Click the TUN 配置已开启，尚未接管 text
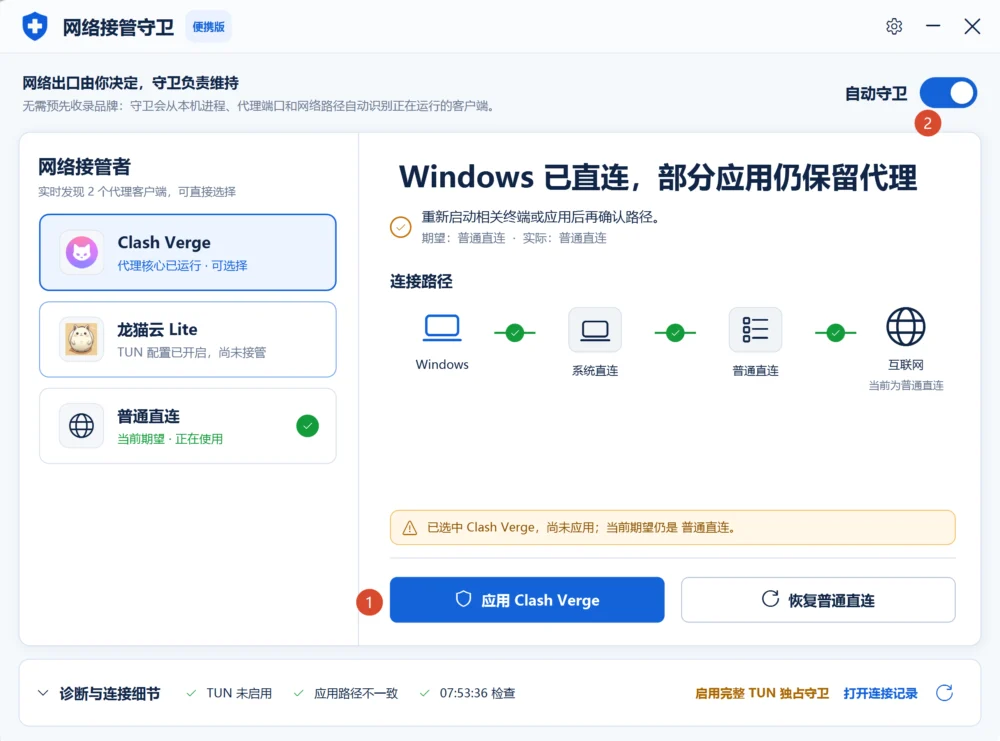This screenshot has height=741, width=1000. click(x=191, y=352)
